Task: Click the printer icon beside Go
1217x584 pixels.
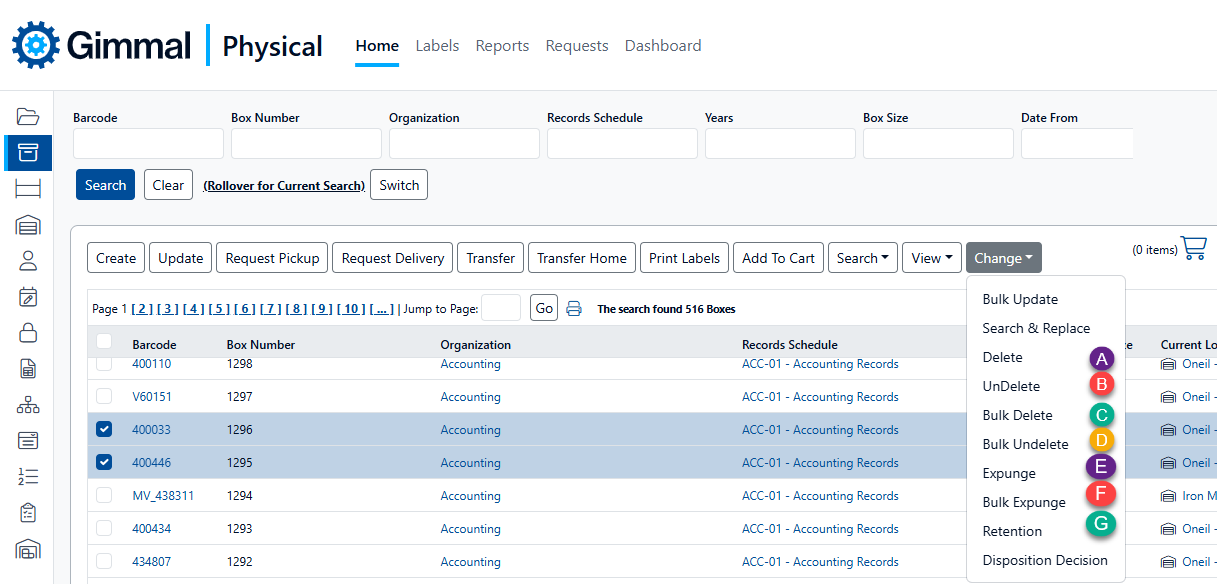Action: [x=574, y=309]
